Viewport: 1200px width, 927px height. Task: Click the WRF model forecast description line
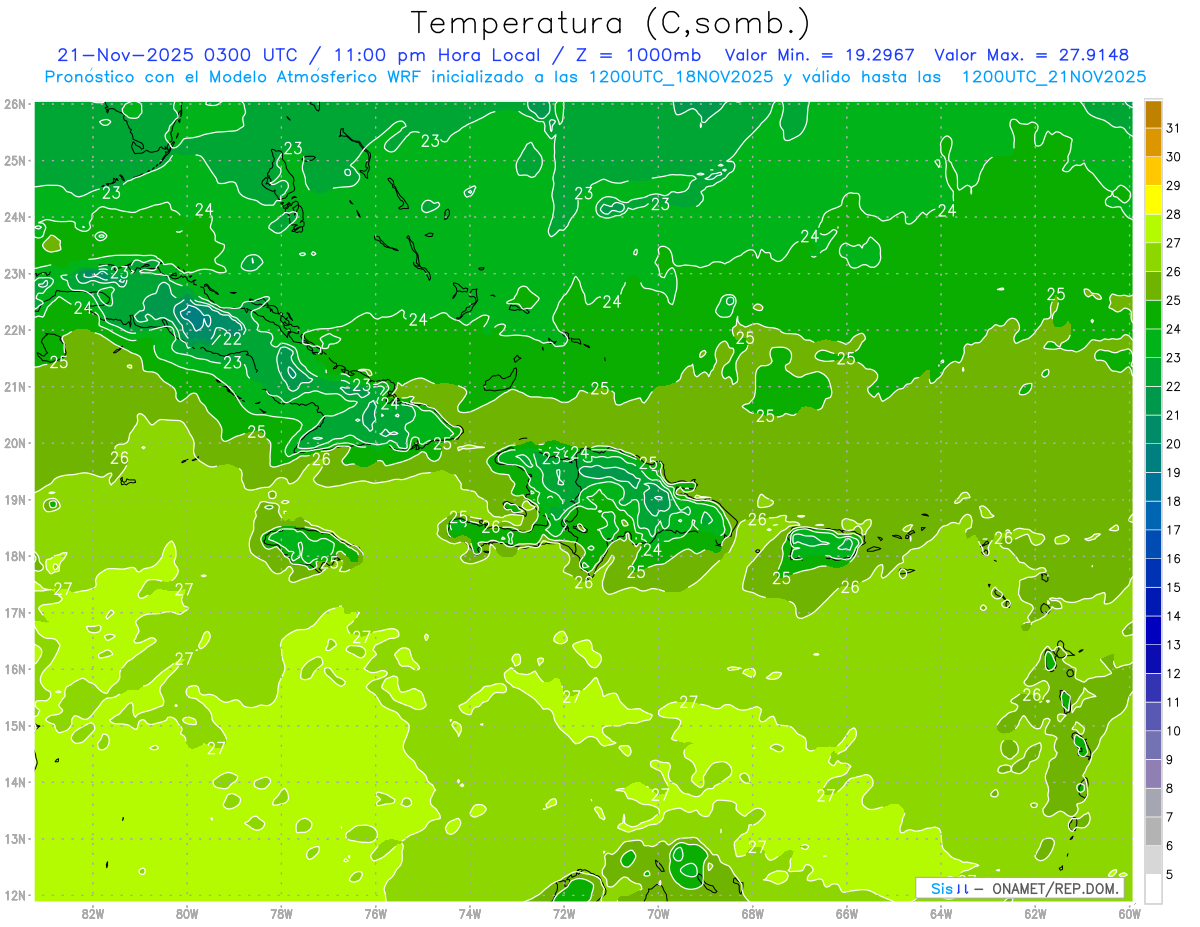click(595, 77)
